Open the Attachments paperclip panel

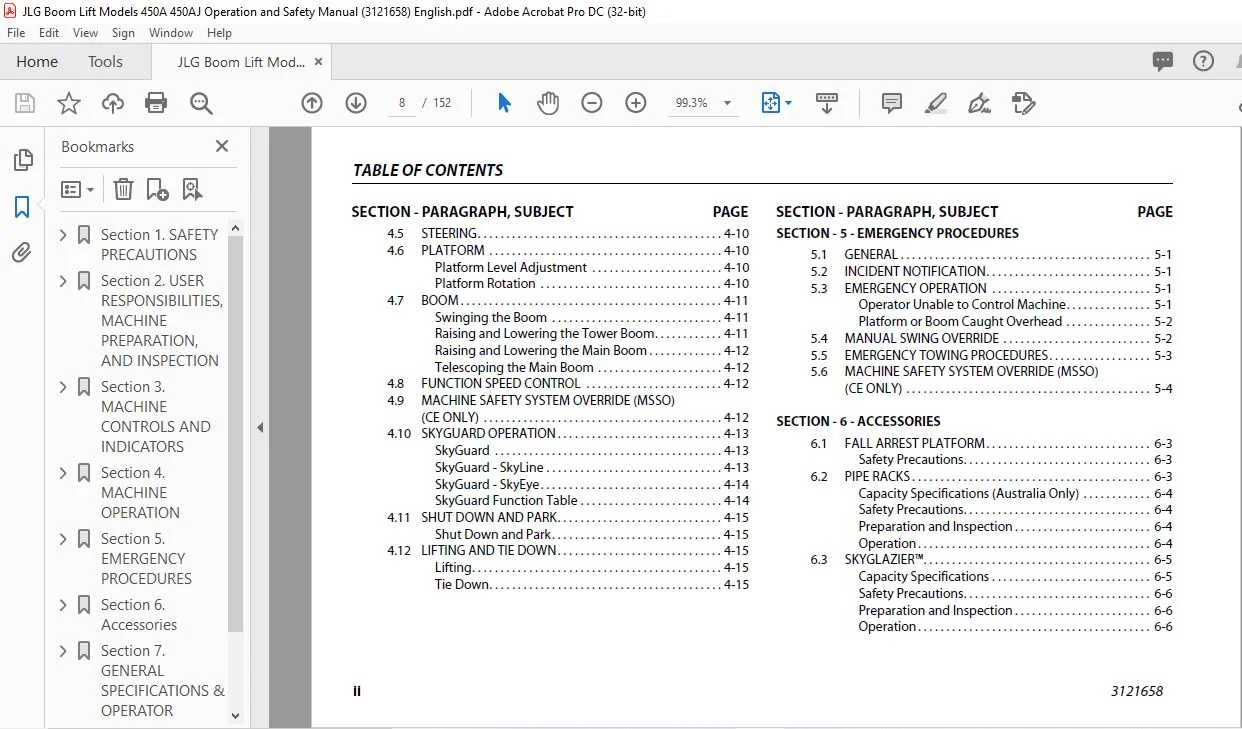[x=22, y=252]
